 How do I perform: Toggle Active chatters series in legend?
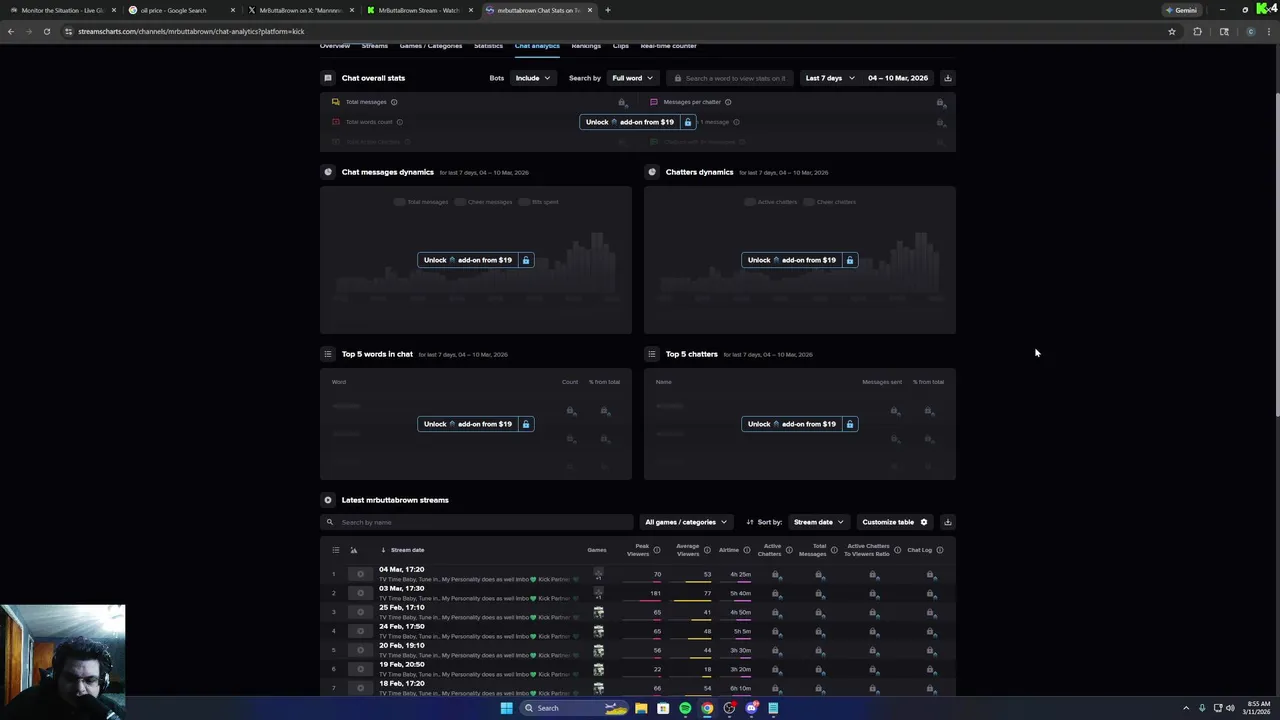tap(771, 202)
